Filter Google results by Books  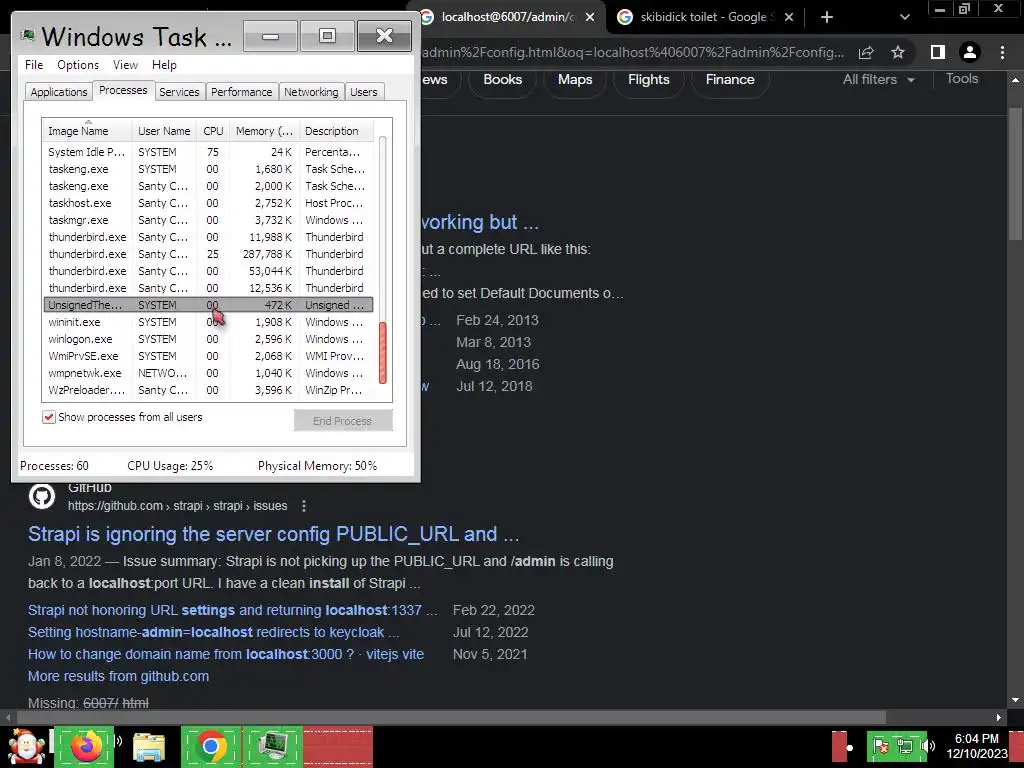pos(502,80)
